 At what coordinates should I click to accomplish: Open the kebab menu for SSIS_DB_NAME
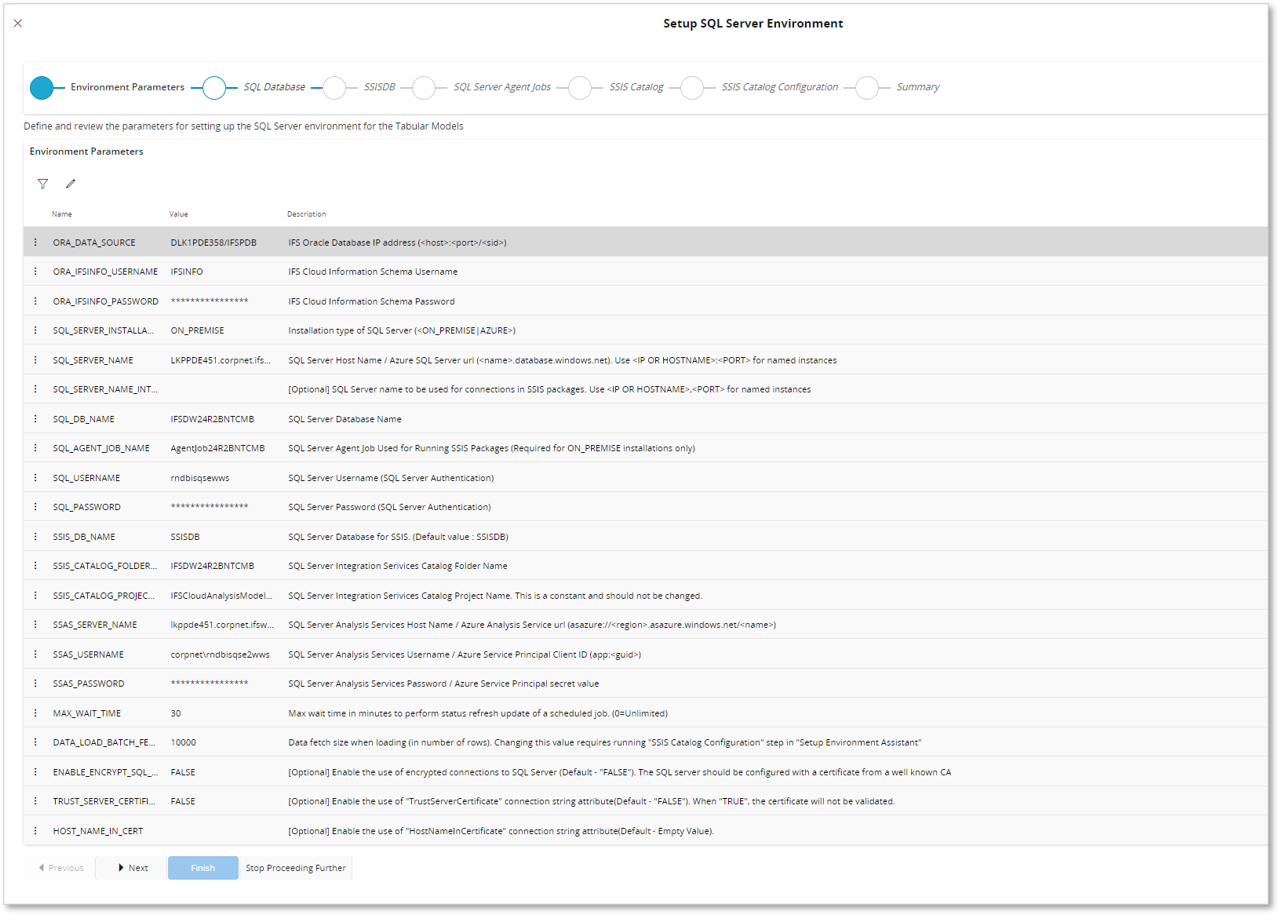(36, 536)
